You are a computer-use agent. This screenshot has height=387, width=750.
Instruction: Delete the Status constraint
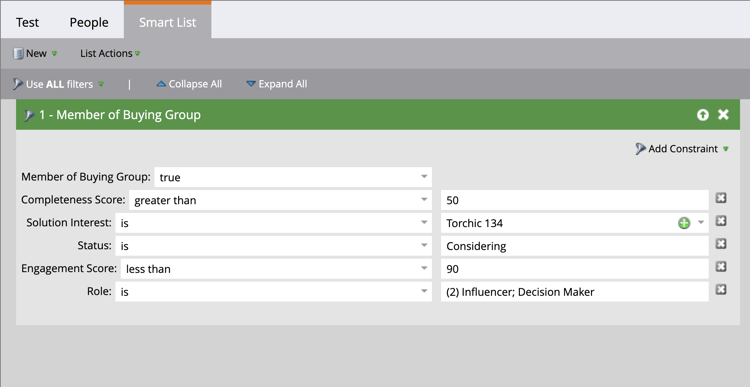click(x=721, y=244)
